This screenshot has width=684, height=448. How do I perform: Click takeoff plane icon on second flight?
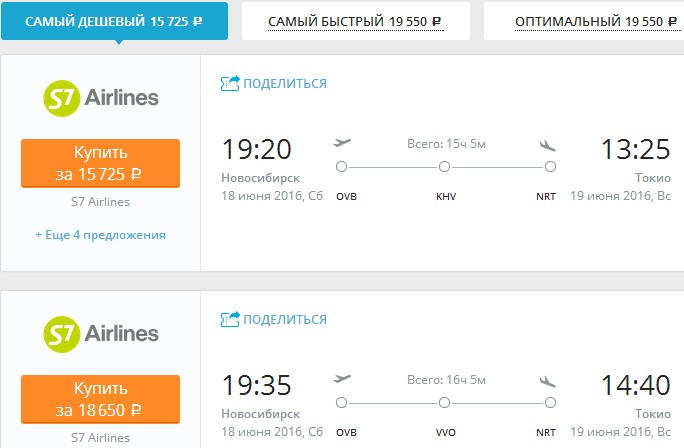pyautogui.click(x=342, y=379)
